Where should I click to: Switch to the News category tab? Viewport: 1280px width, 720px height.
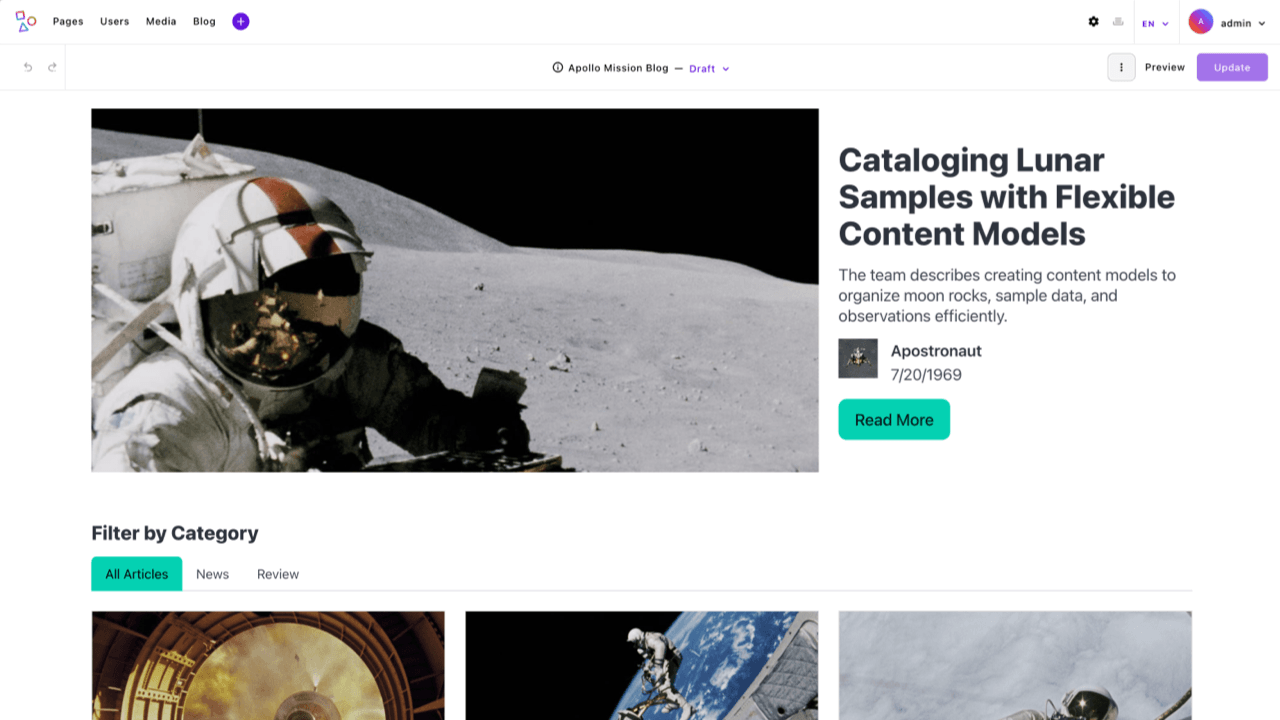click(212, 574)
